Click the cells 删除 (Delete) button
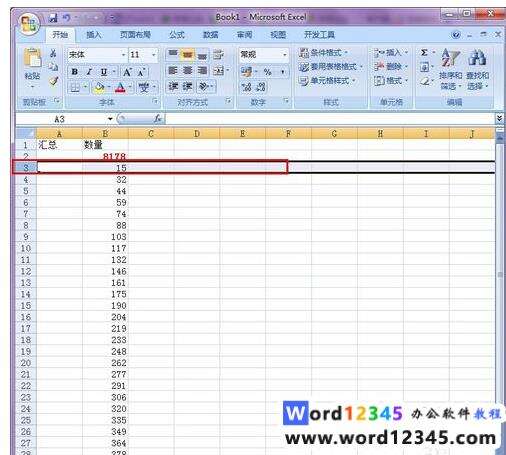 (x=391, y=67)
